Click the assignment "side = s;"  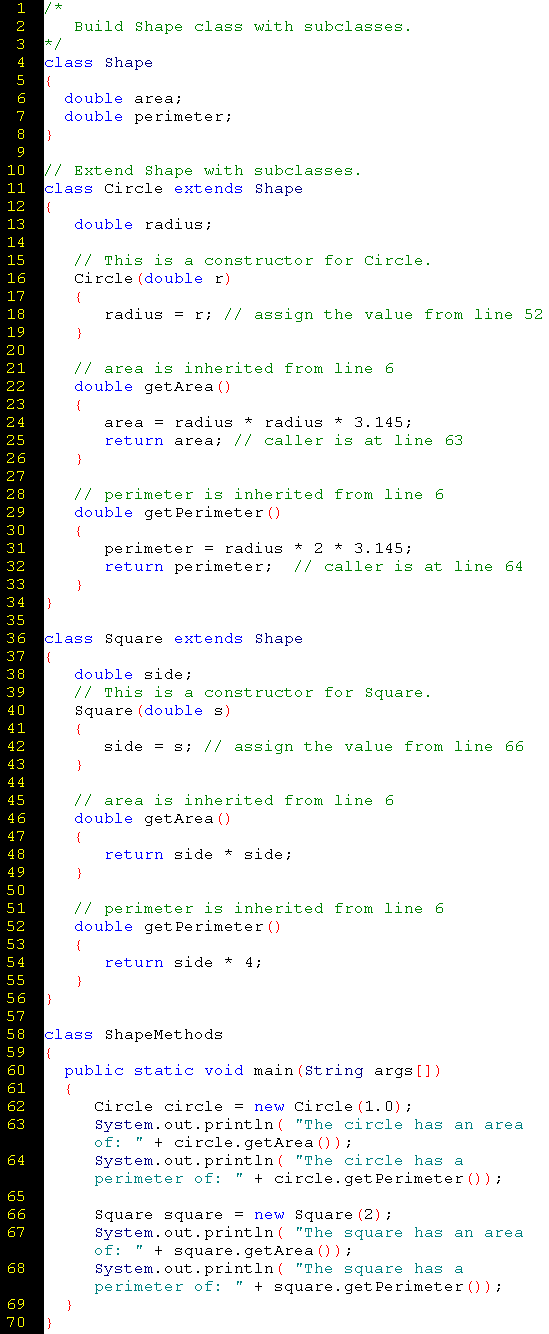coord(149,746)
